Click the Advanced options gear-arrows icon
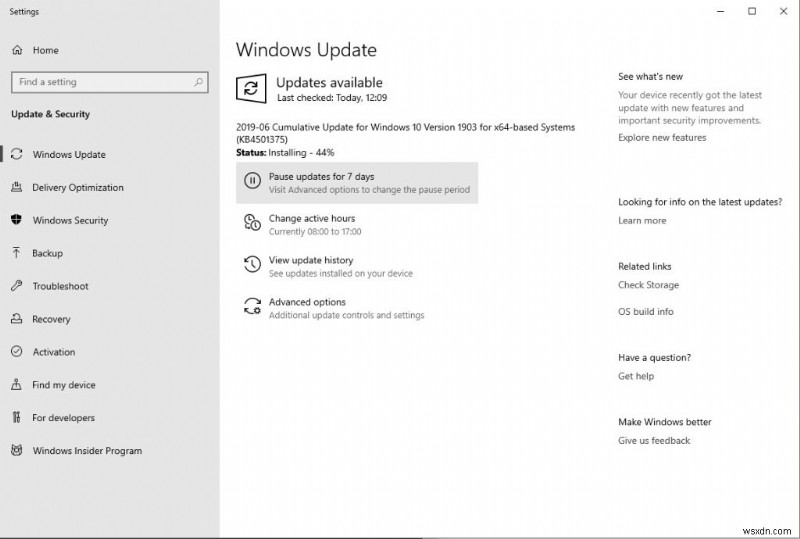The image size is (800, 539). pos(253,306)
